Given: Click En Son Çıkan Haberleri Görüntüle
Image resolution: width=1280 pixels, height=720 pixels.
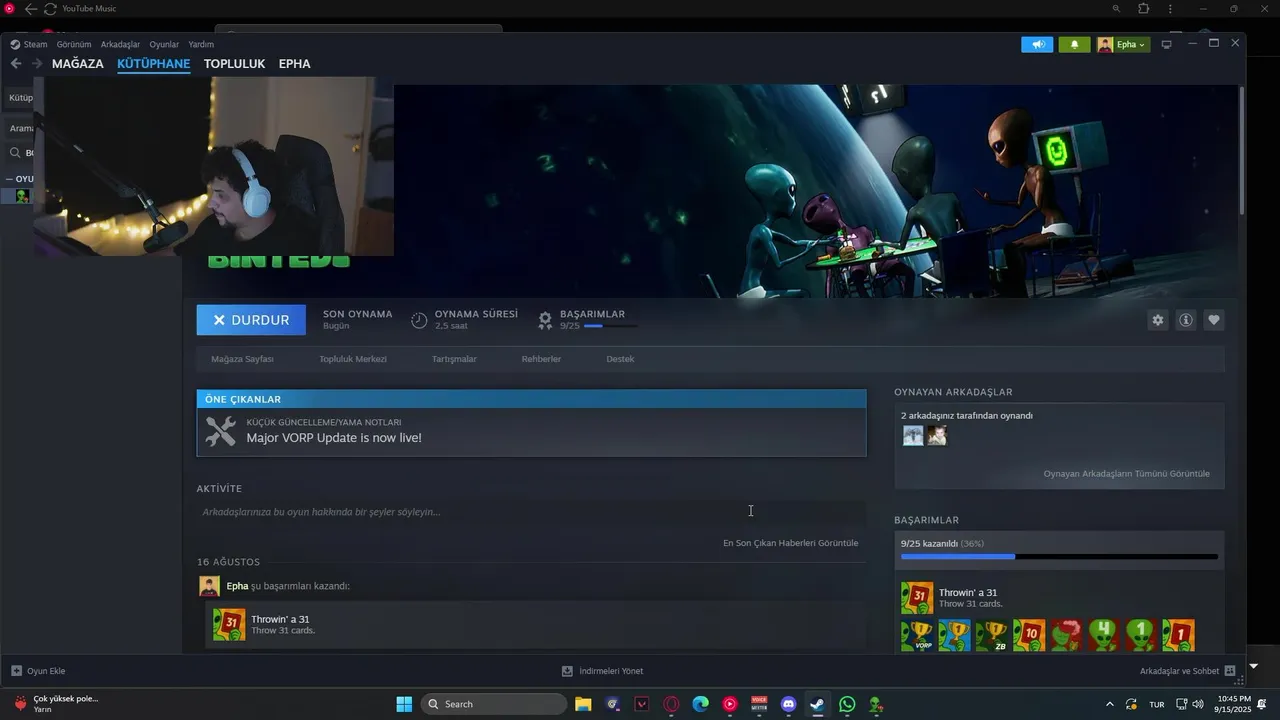Looking at the screenshot, I should click(x=790, y=543).
